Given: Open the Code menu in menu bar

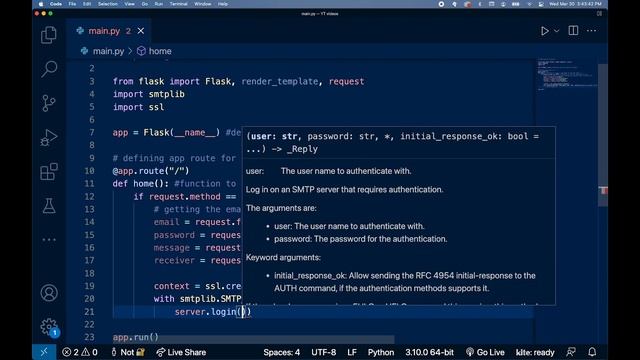Looking at the screenshot, I should point(56,4).
